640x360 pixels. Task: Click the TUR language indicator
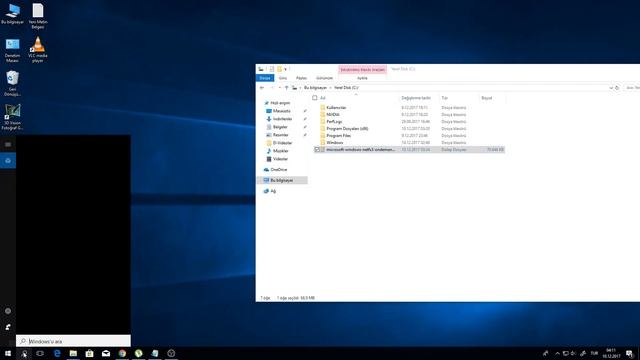pyautogui.click(x=594, y=353)
